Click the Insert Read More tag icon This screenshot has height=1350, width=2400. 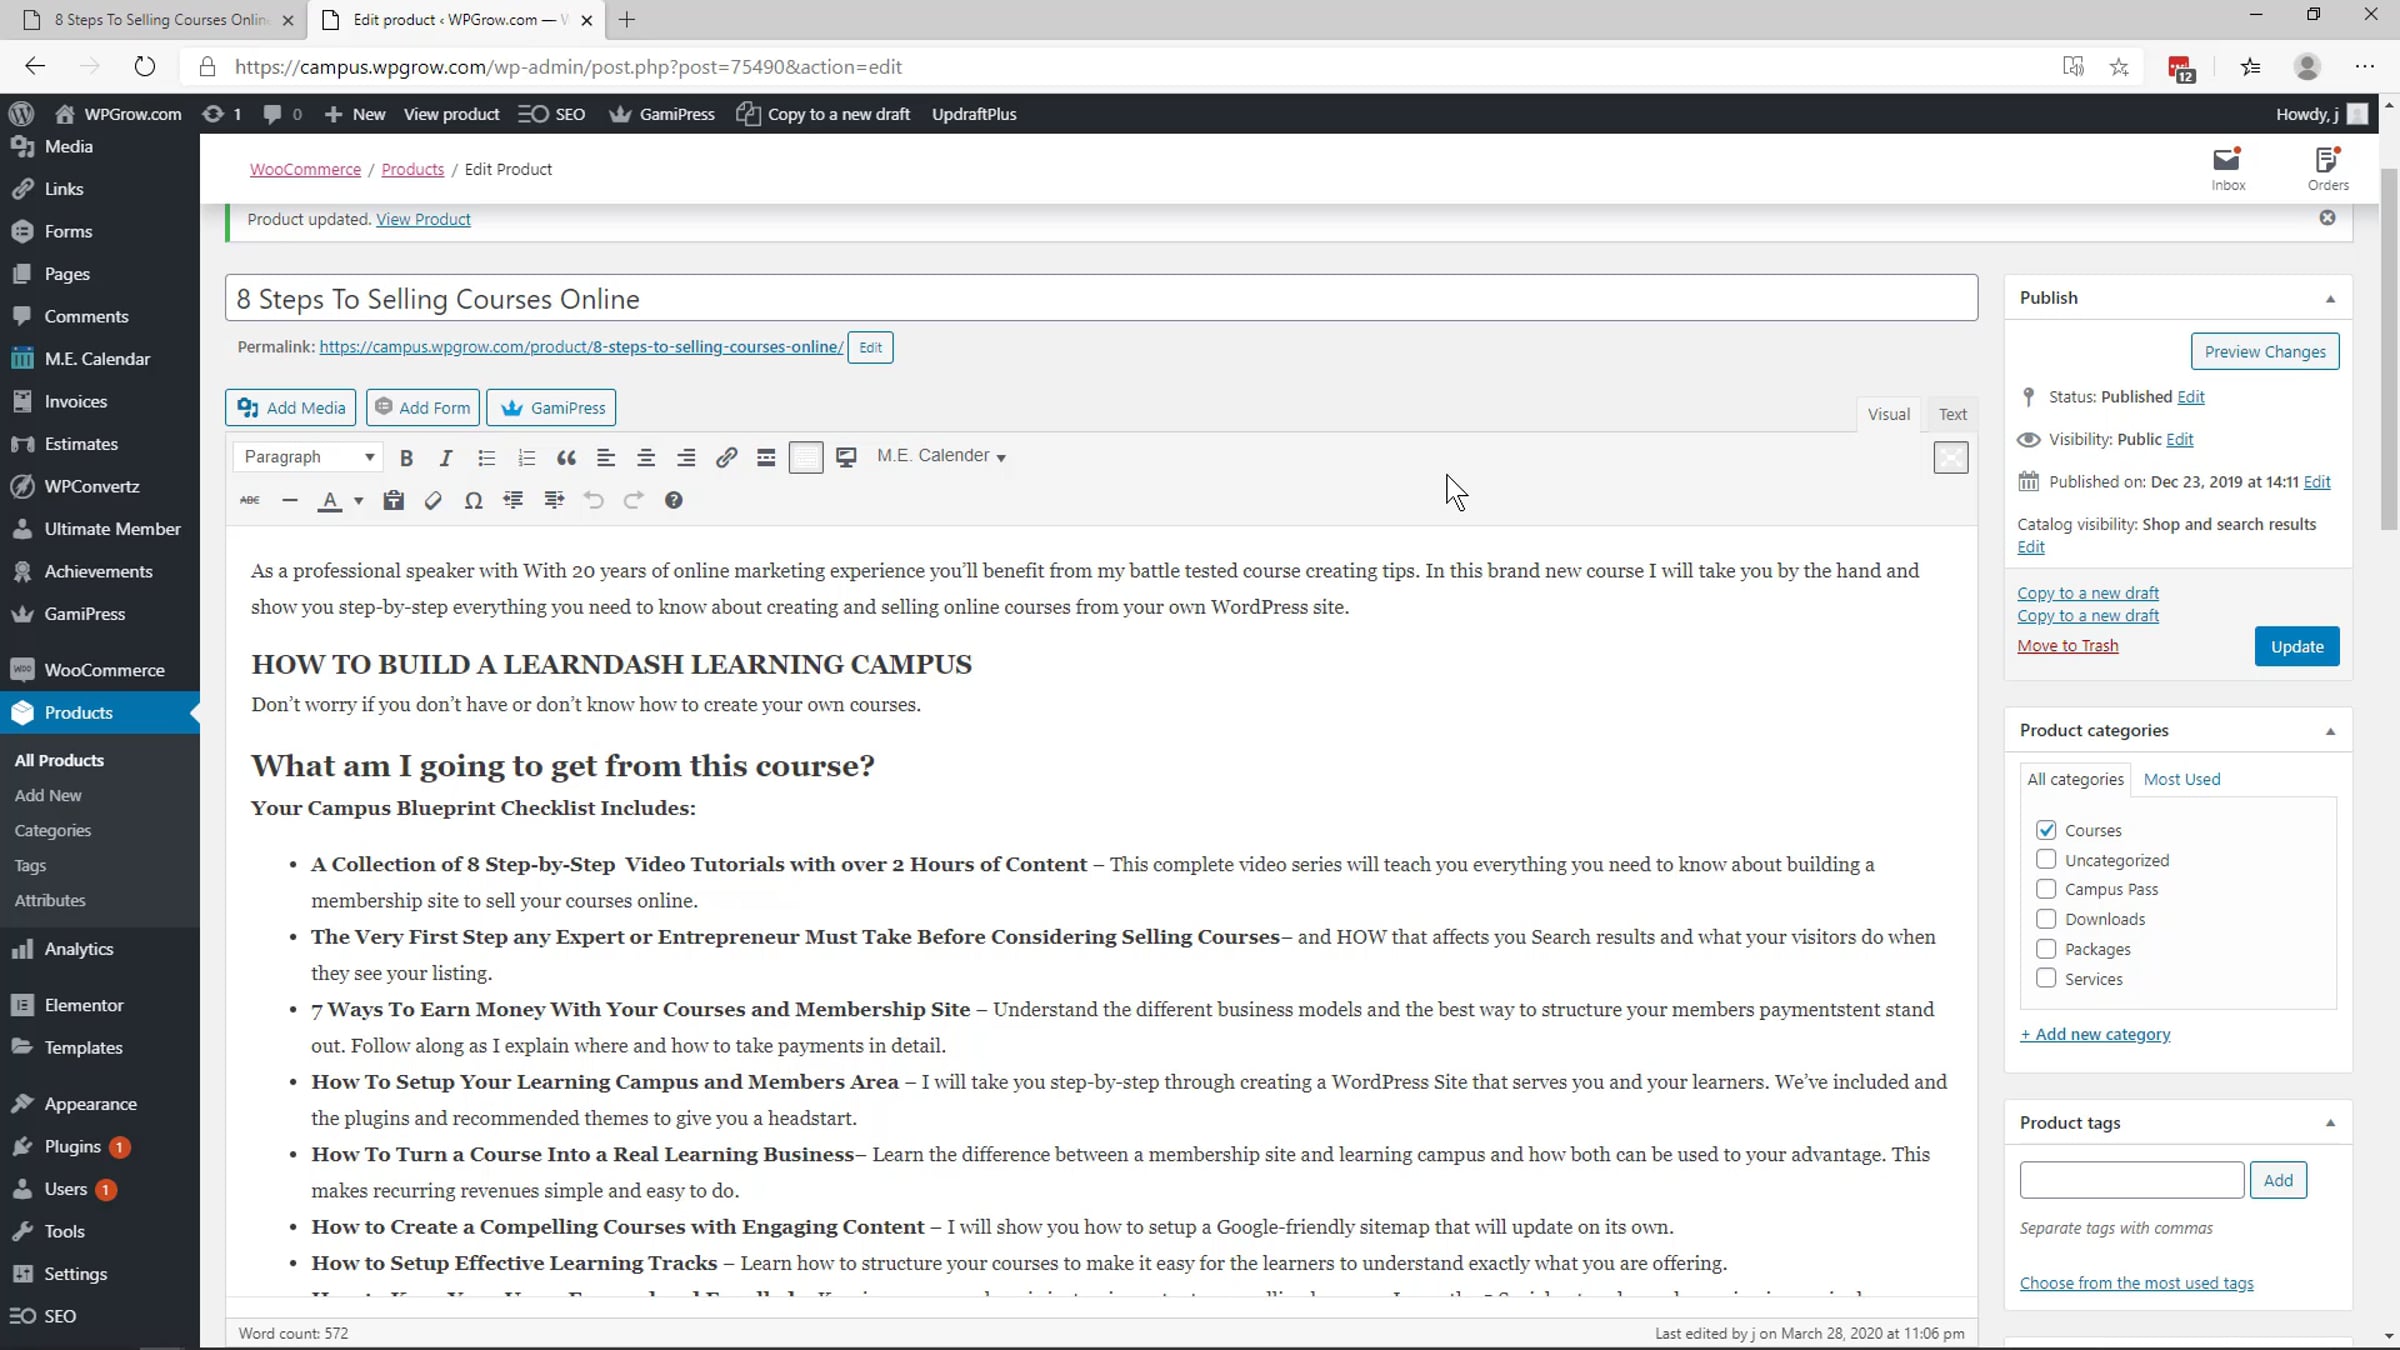766,458
